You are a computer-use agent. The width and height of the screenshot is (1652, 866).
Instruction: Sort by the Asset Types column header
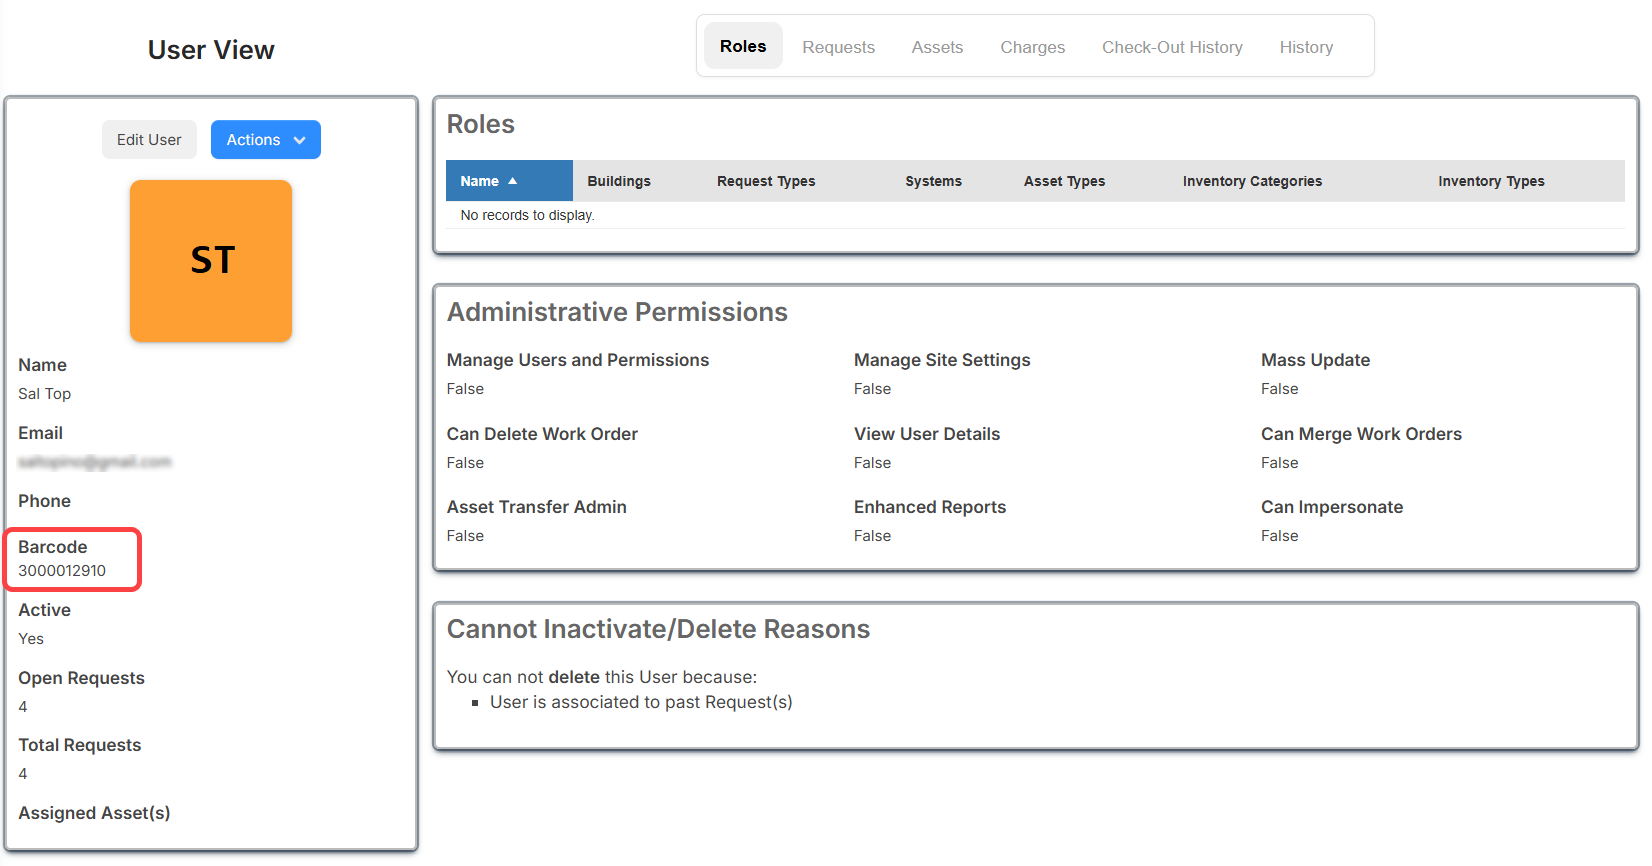coord(1064,181)
